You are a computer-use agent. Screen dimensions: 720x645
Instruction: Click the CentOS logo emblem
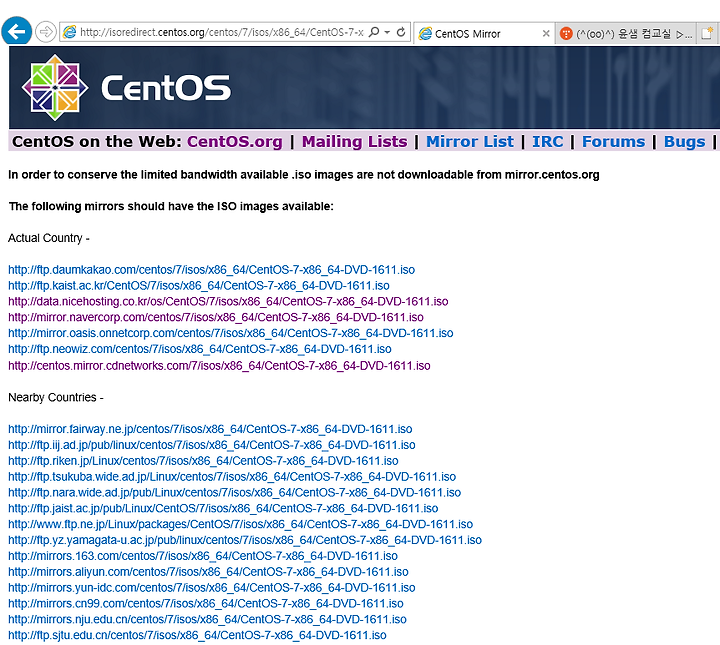[x=55, y=87]
